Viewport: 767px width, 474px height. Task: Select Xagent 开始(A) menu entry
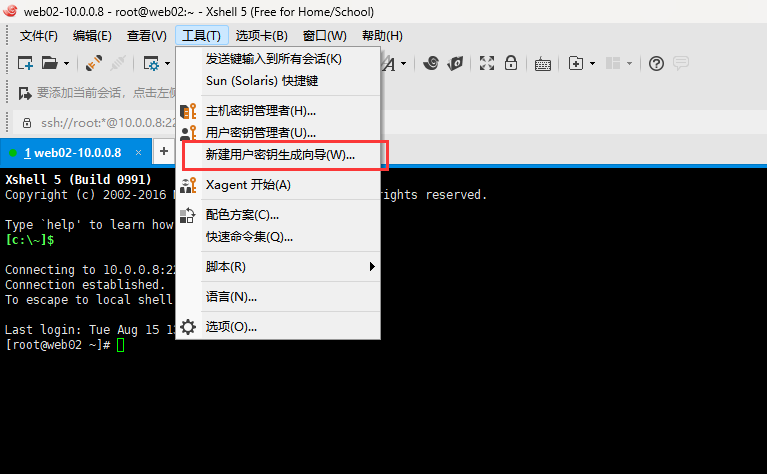(x=278, y=185)
